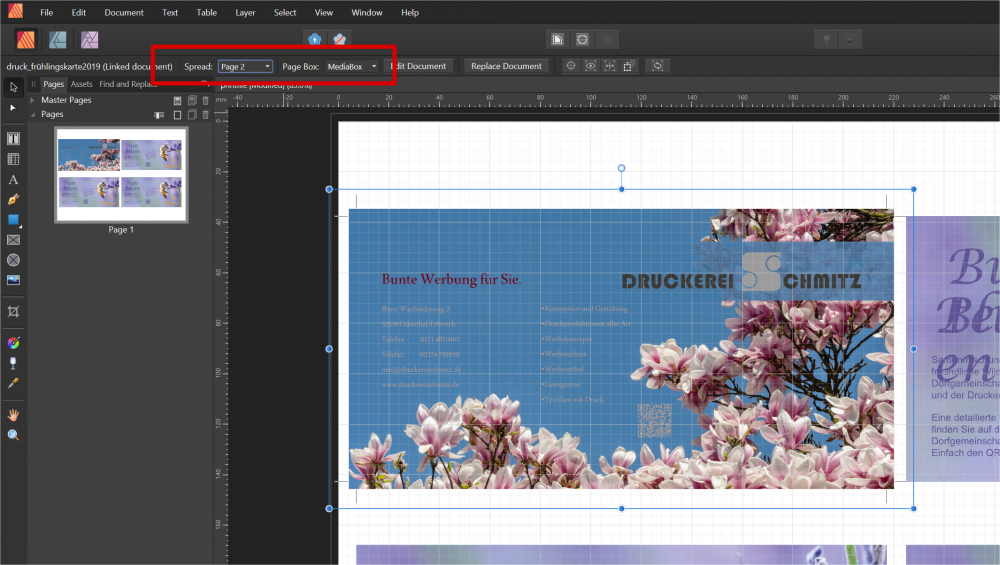Image resolution: width=1000 pixels, height=565 pixels.
Task: Open the Select menu
Action: (284, 12)
